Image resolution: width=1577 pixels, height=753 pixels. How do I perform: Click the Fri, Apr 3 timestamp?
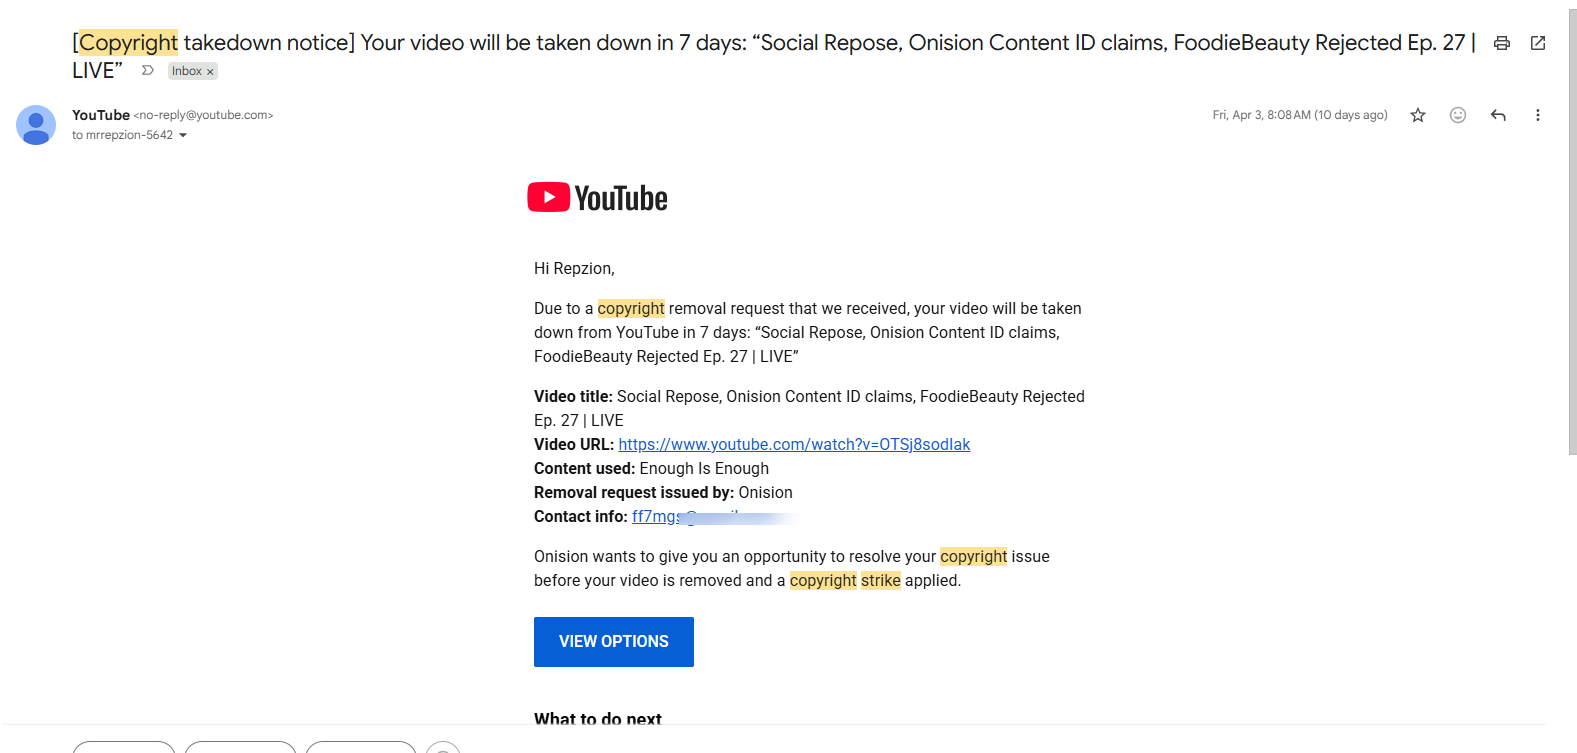click(x=1299, y=115)
